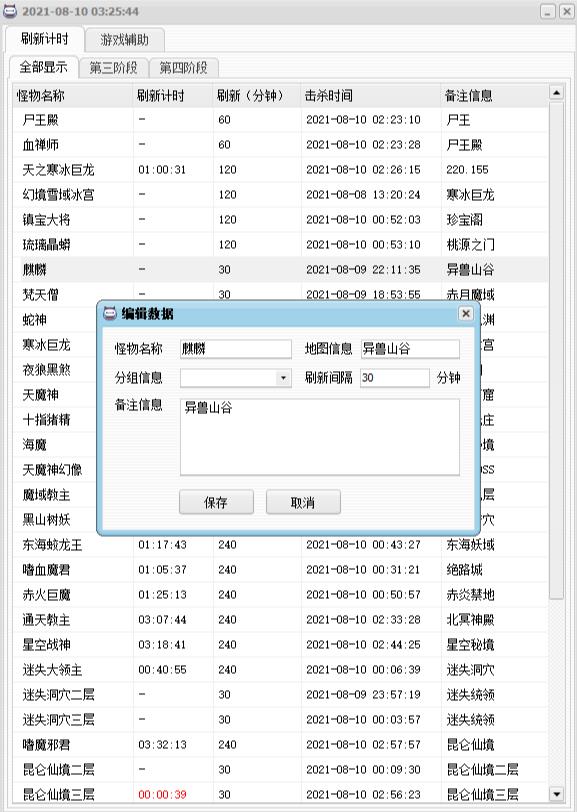
Task: Open the 第三阶段 tab
Action: (x=113, y=68)
